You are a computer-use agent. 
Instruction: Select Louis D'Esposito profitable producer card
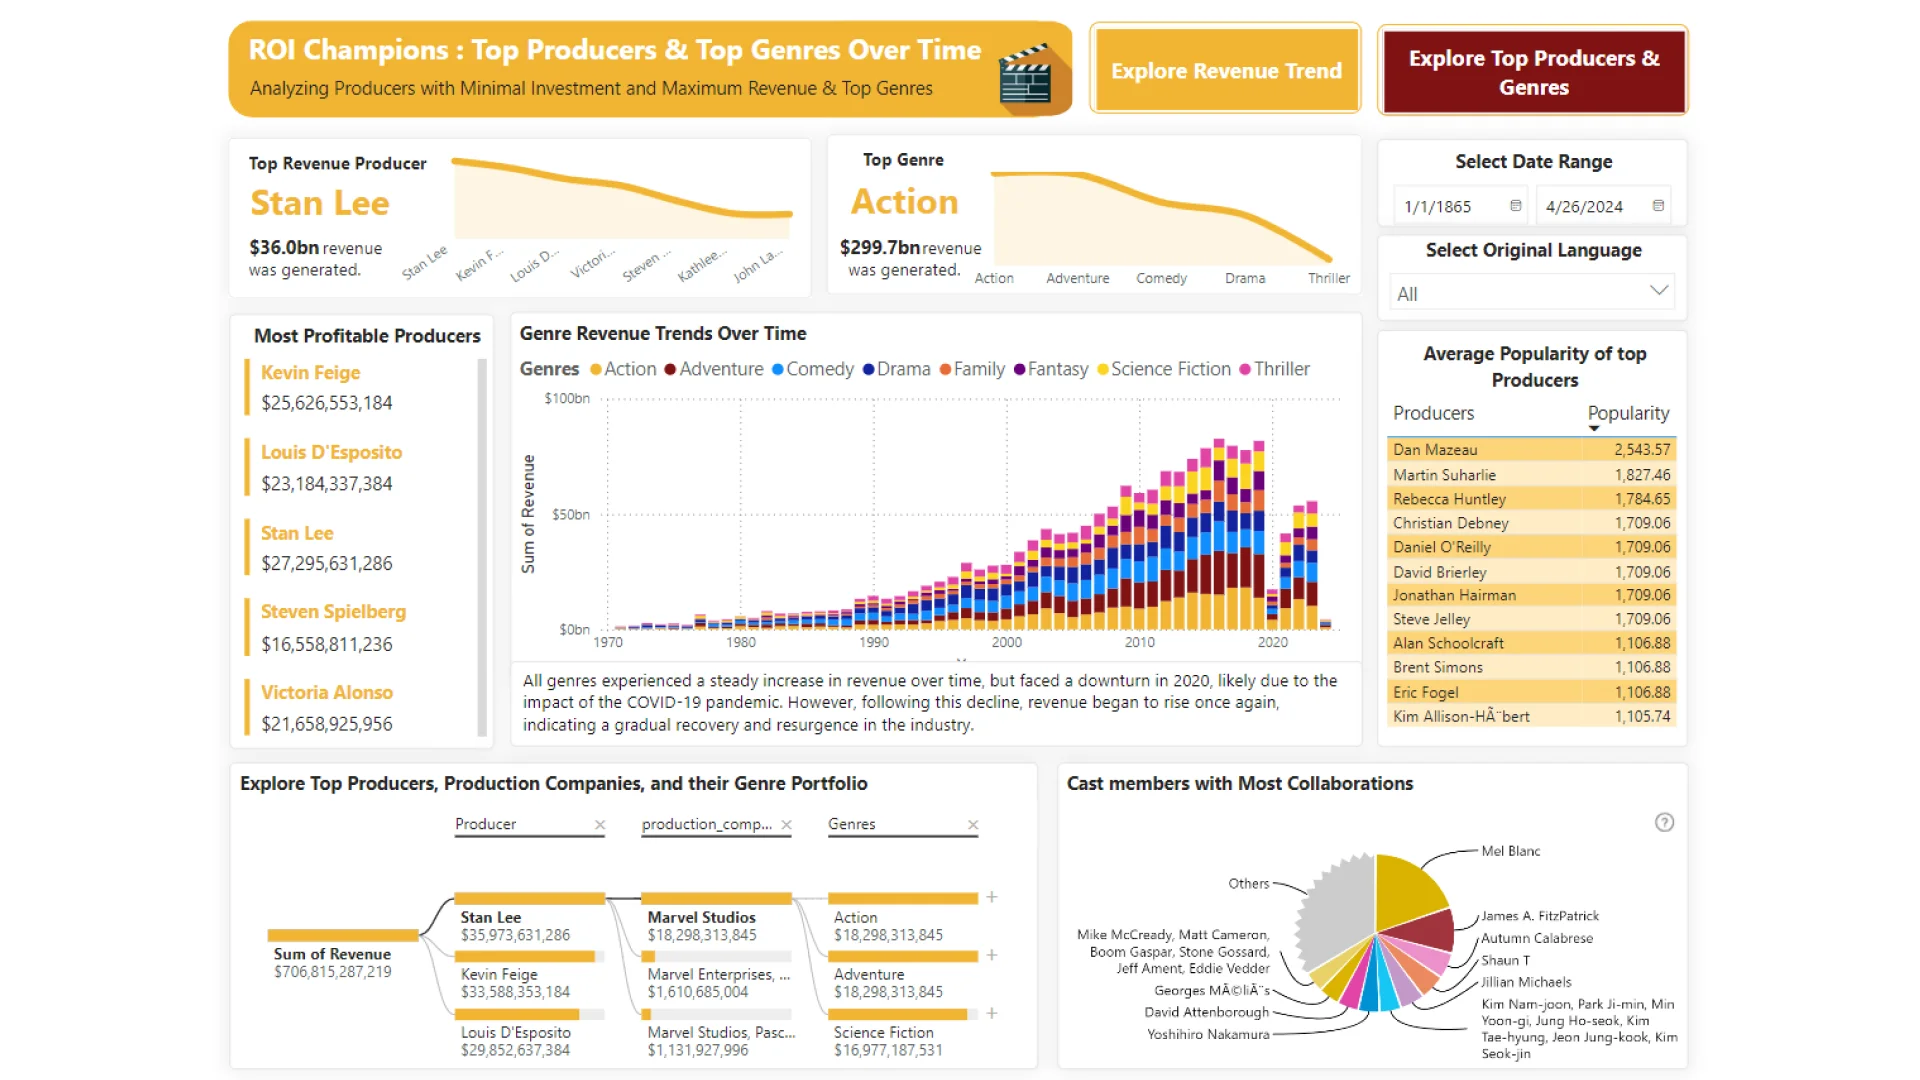pos(360,467)
